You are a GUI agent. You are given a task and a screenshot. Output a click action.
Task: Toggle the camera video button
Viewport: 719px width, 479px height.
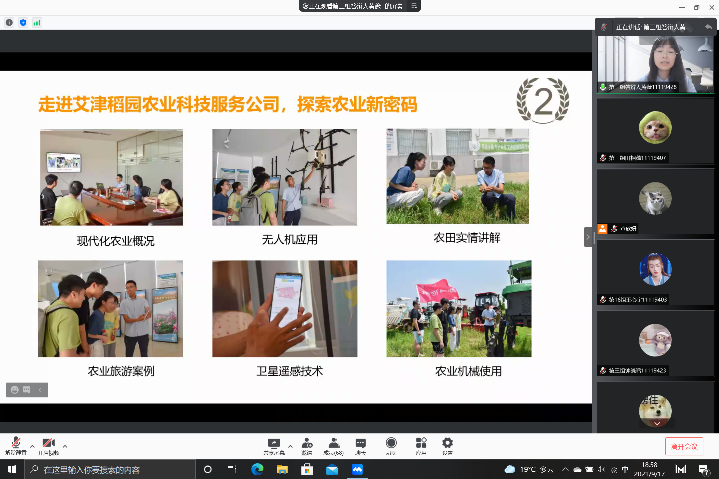[48, 444]
